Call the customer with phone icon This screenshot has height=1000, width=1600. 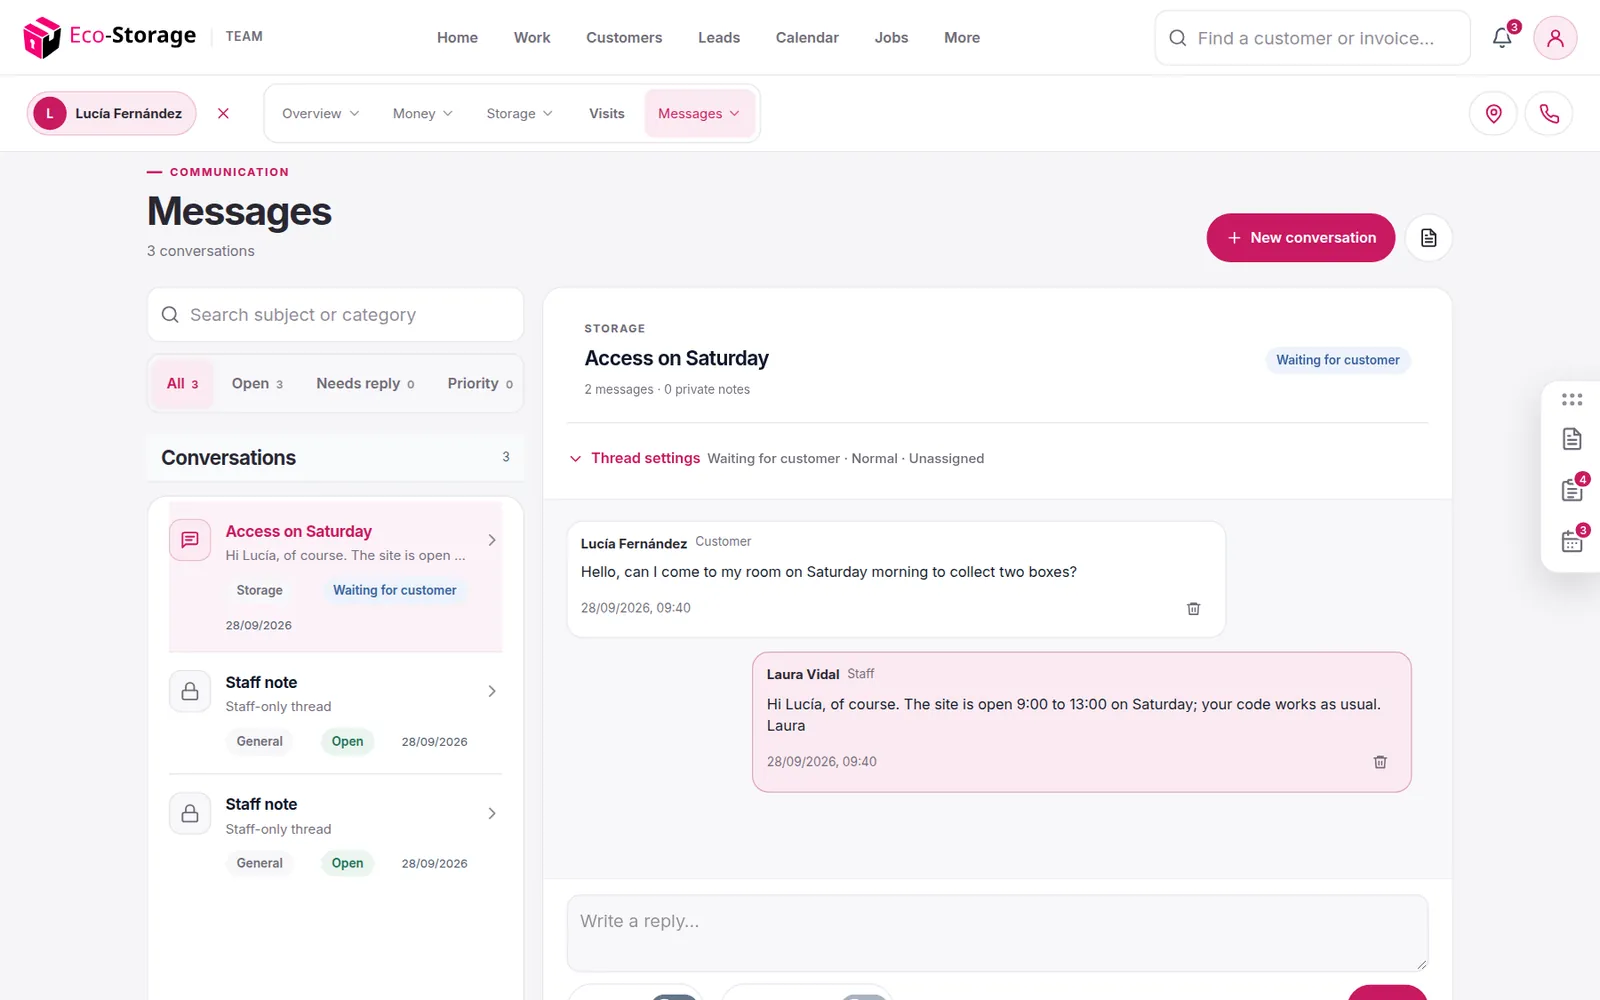tap(1549, 113)
